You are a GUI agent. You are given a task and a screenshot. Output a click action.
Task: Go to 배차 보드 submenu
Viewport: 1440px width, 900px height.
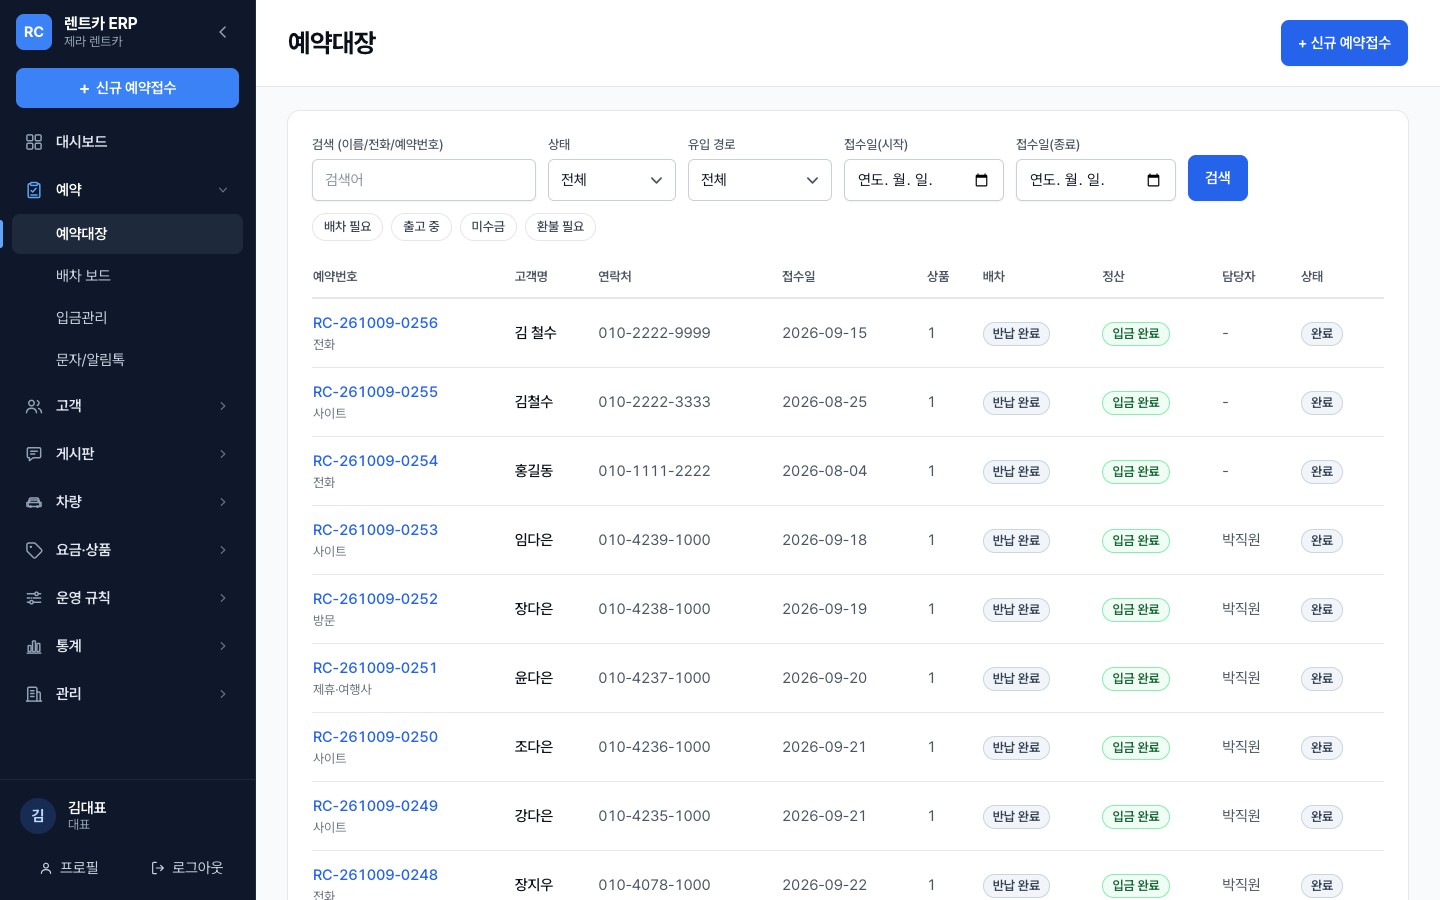(127, 276)
